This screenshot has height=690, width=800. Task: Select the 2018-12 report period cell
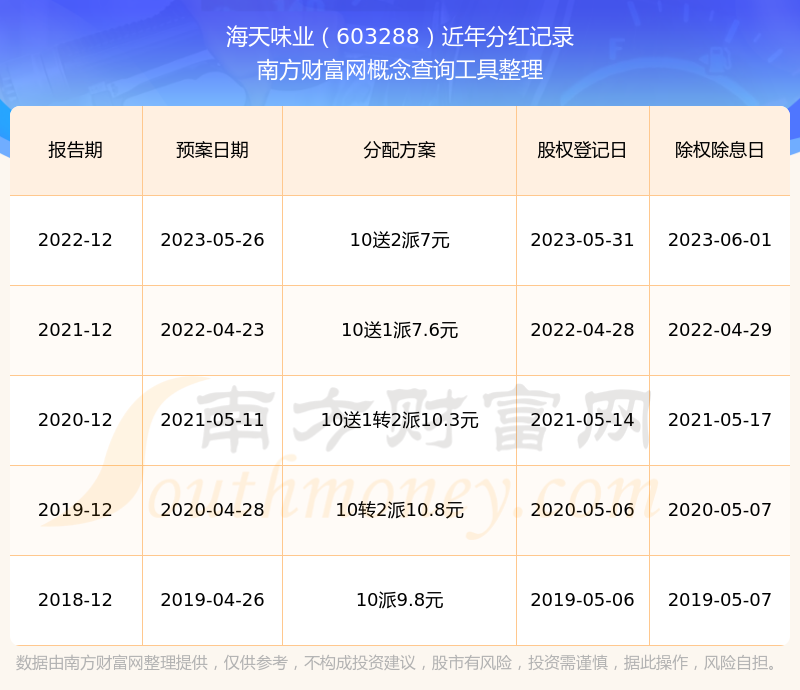76,600
